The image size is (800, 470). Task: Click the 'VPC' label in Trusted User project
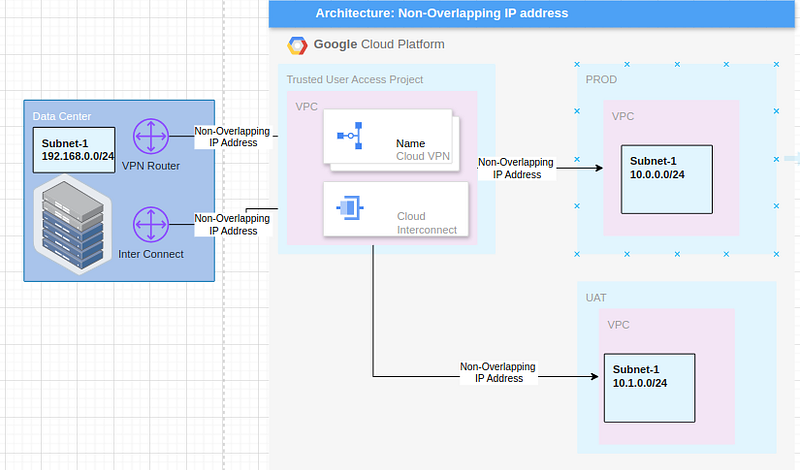click(306, 107)
